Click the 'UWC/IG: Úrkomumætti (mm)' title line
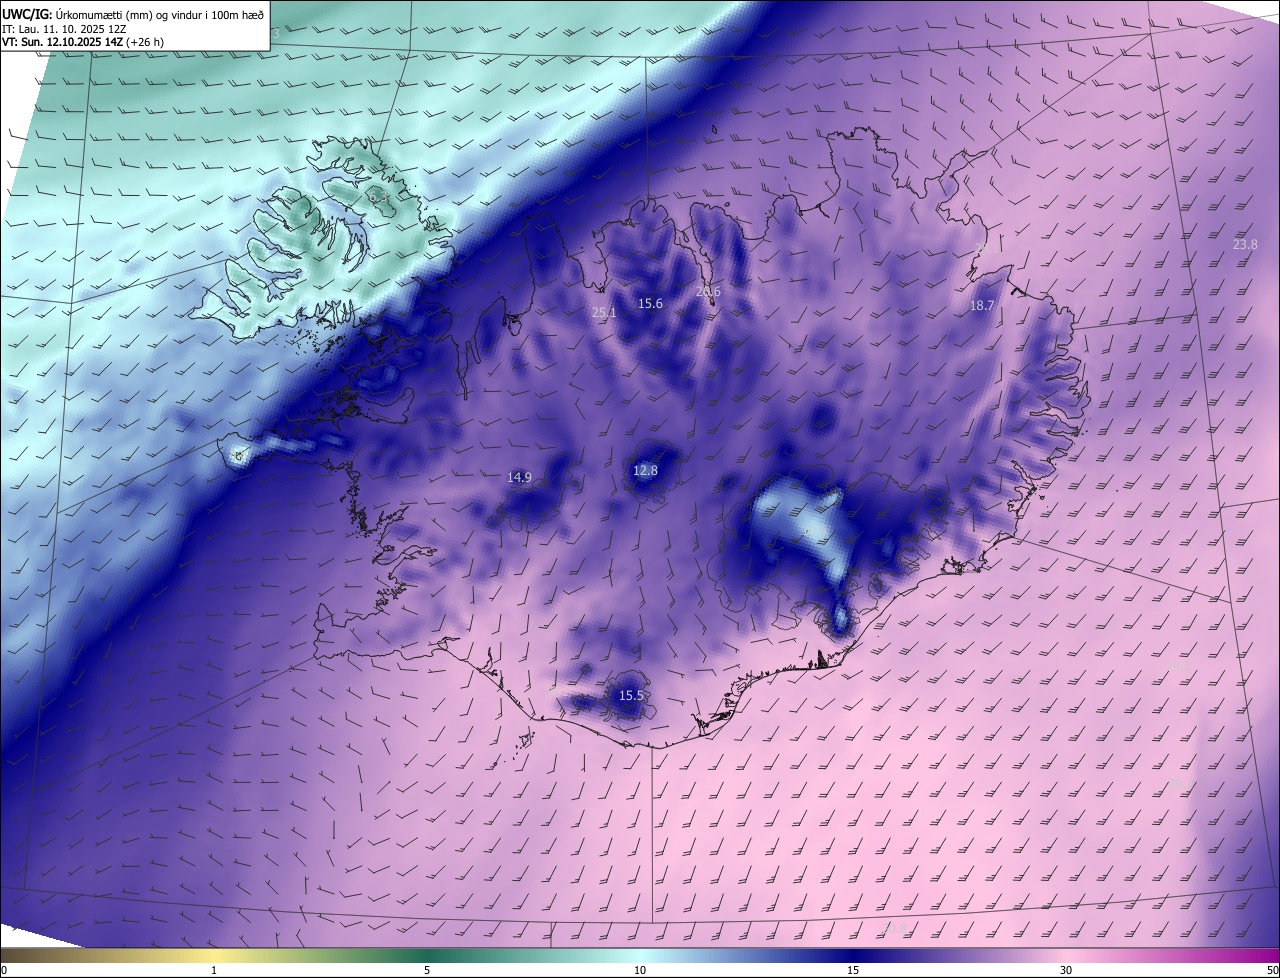The image size is (1280, 978). (x=133, y=14)
